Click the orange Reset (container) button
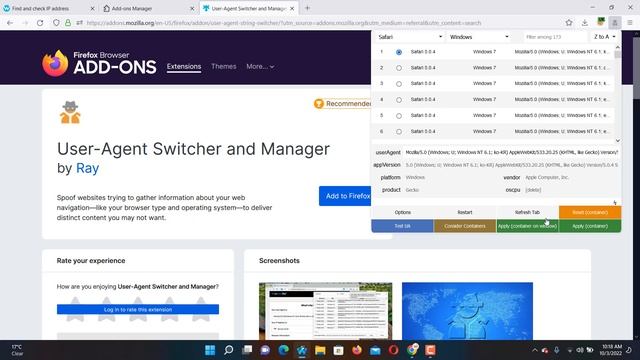640x360 pixels. (x=590, y=212)
